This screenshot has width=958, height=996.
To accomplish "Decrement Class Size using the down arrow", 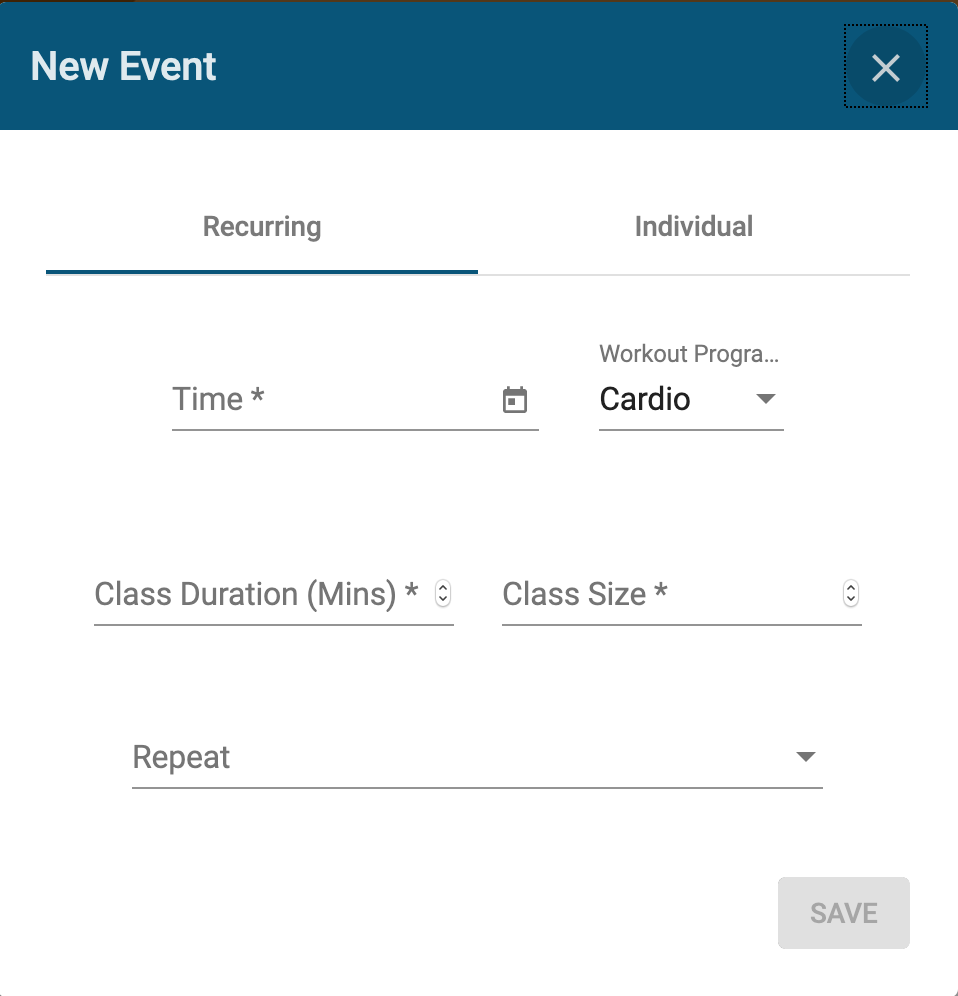I will (x=851, y=600).
